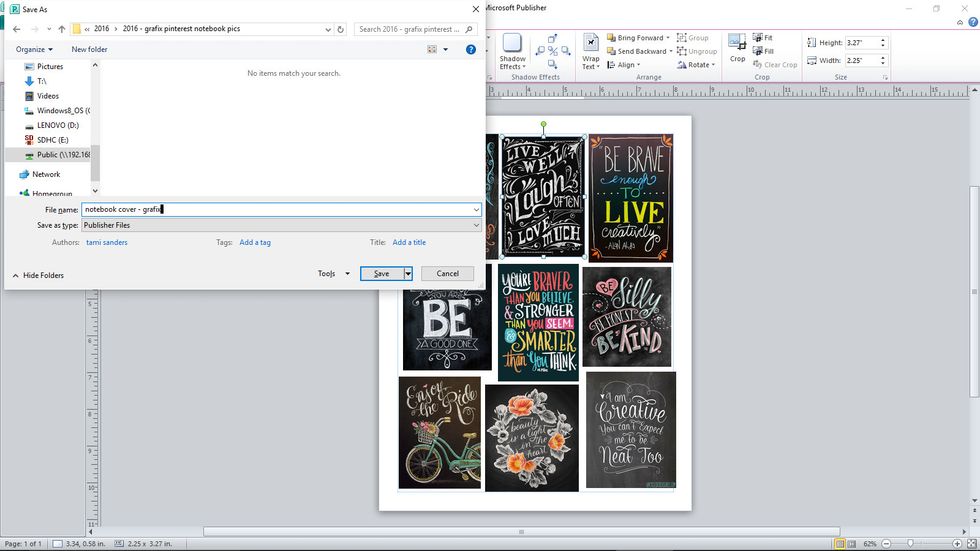The width and height of the screenshot is (980, 551).
Task: Nudge shadow up
Action: point(552,39)
